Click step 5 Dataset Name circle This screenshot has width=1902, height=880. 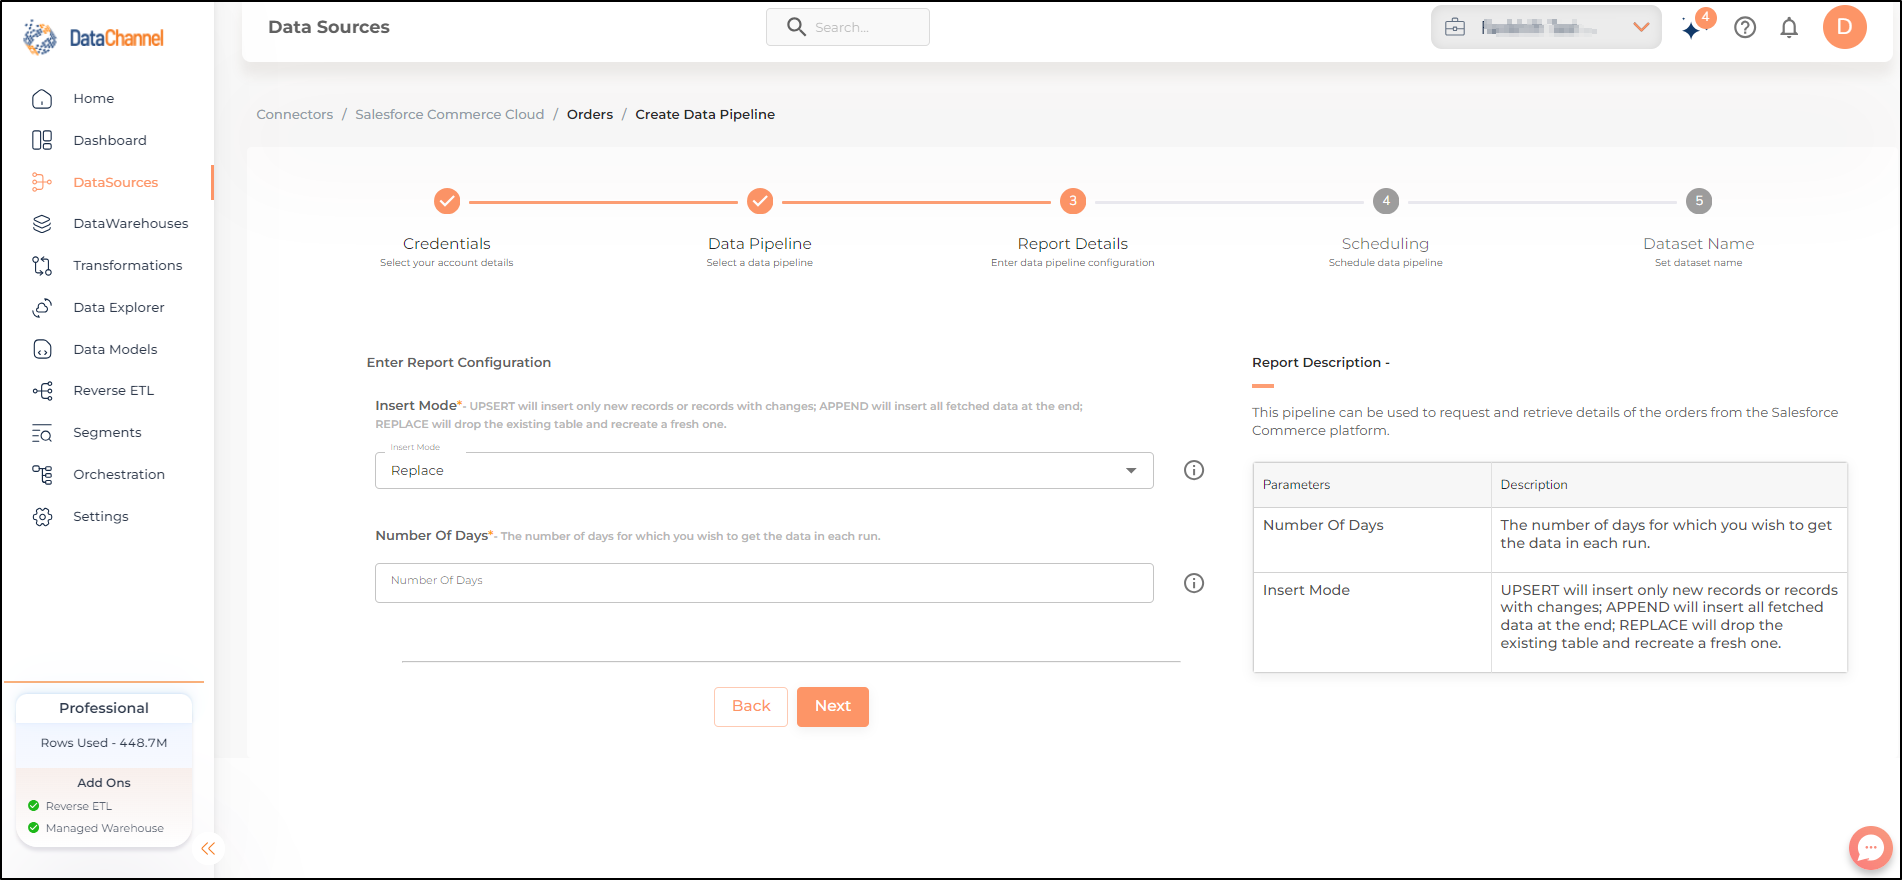point(1699,201)
